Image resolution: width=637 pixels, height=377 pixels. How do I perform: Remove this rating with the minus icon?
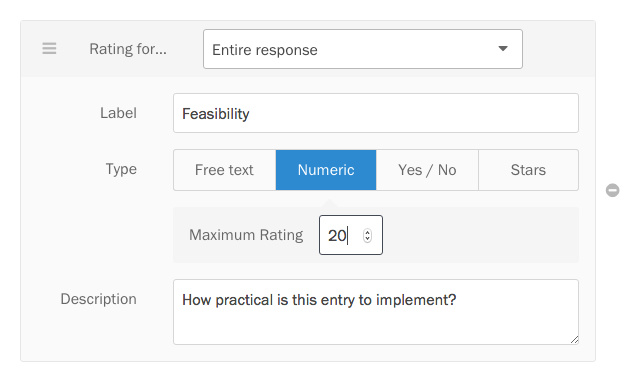[613, 190]
